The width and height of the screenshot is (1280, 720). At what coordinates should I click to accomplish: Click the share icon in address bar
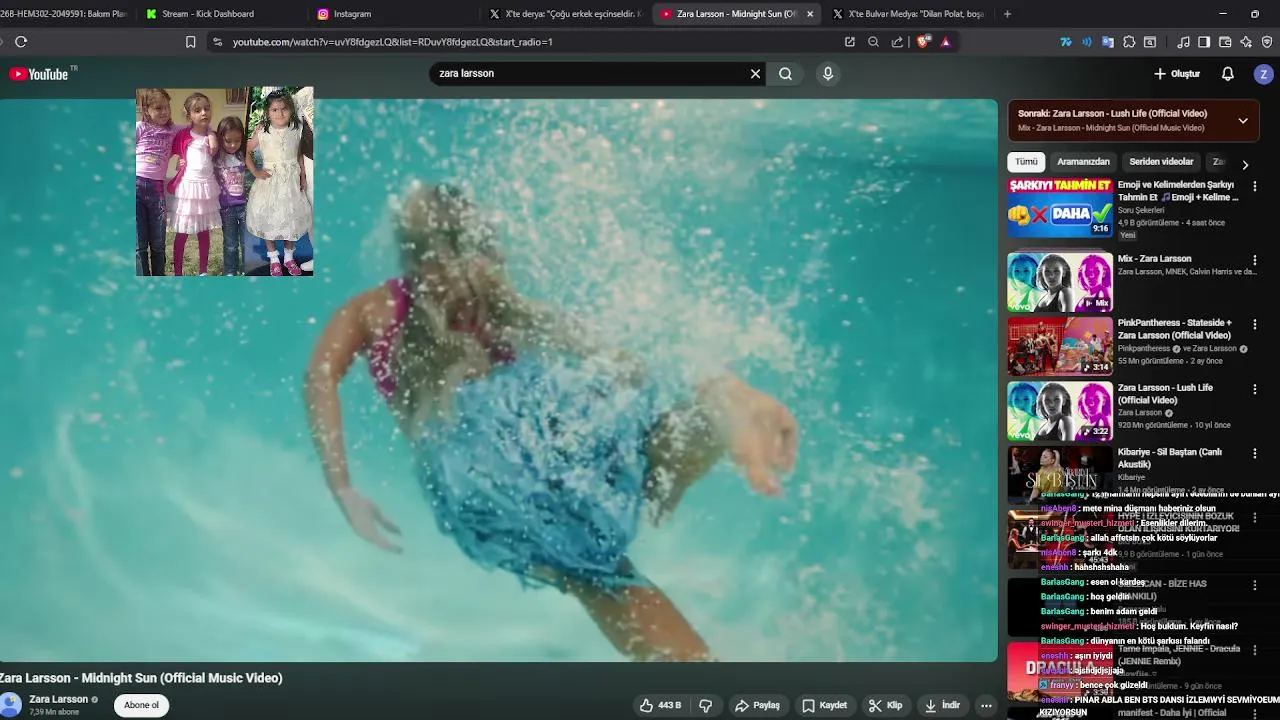point(897,42)
